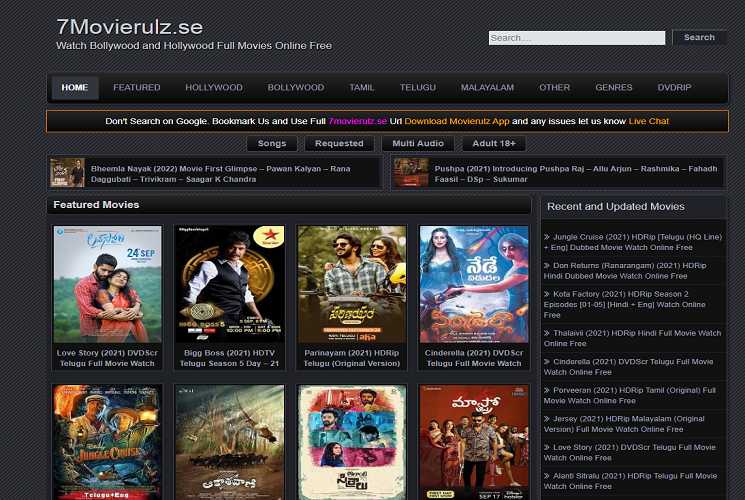This screenshot has height=500, width=745.
Task: Go to the HOME menu item
Action: [75, 87]
